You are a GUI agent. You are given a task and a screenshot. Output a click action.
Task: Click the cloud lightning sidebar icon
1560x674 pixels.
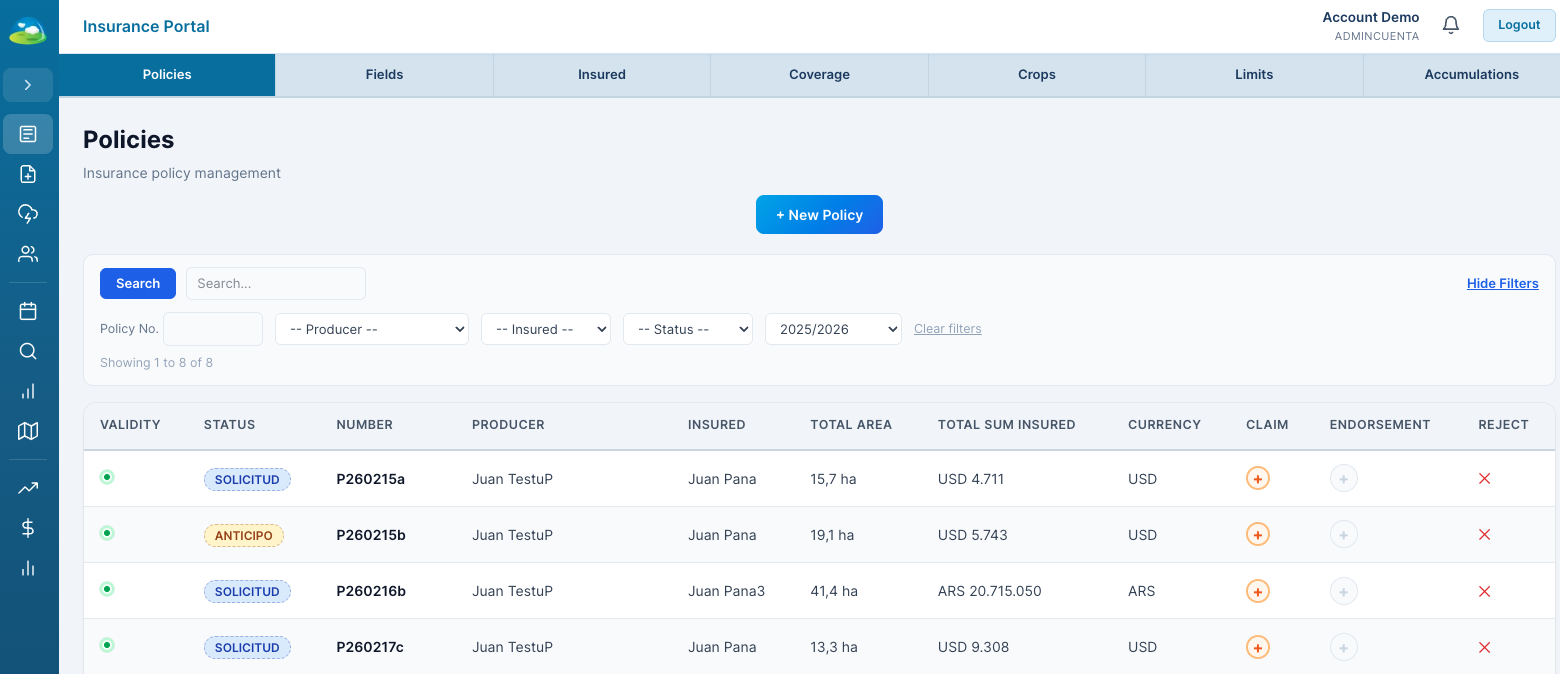(28, 214)
